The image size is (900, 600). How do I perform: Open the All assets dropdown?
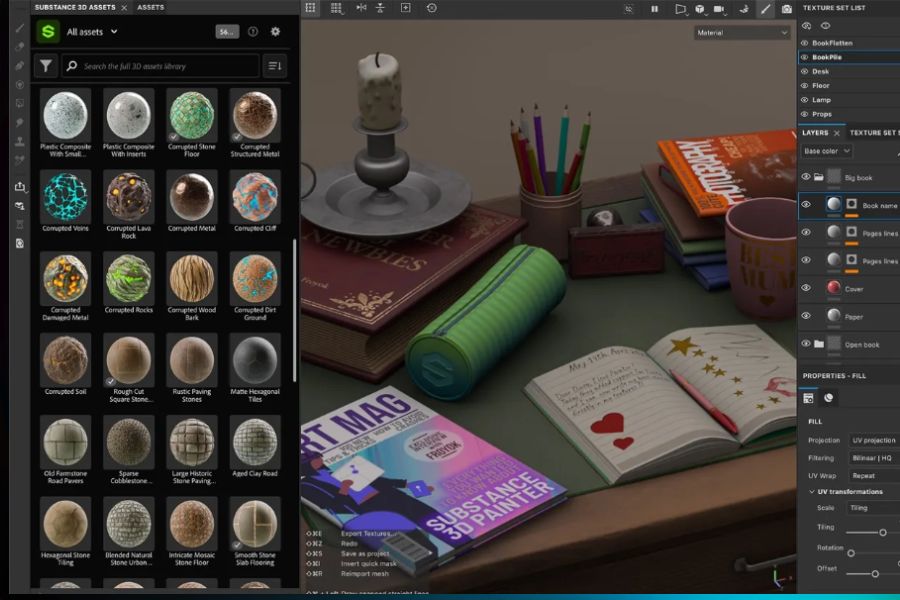92,32
